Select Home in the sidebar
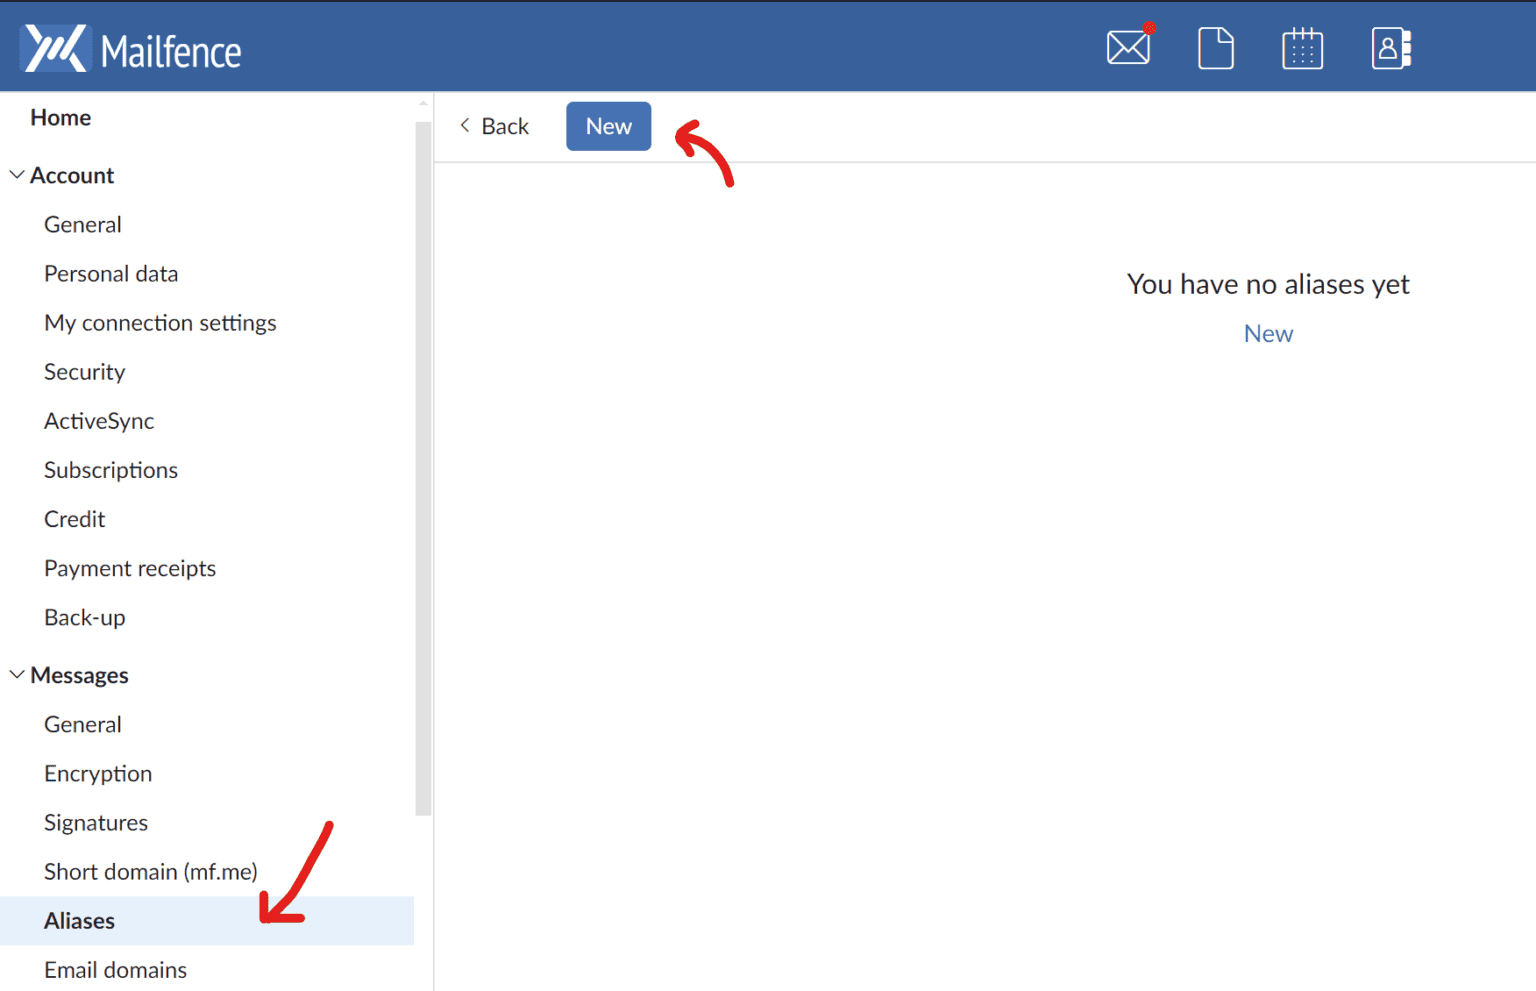Screen dimensions: 1536x991 [60, 117]
